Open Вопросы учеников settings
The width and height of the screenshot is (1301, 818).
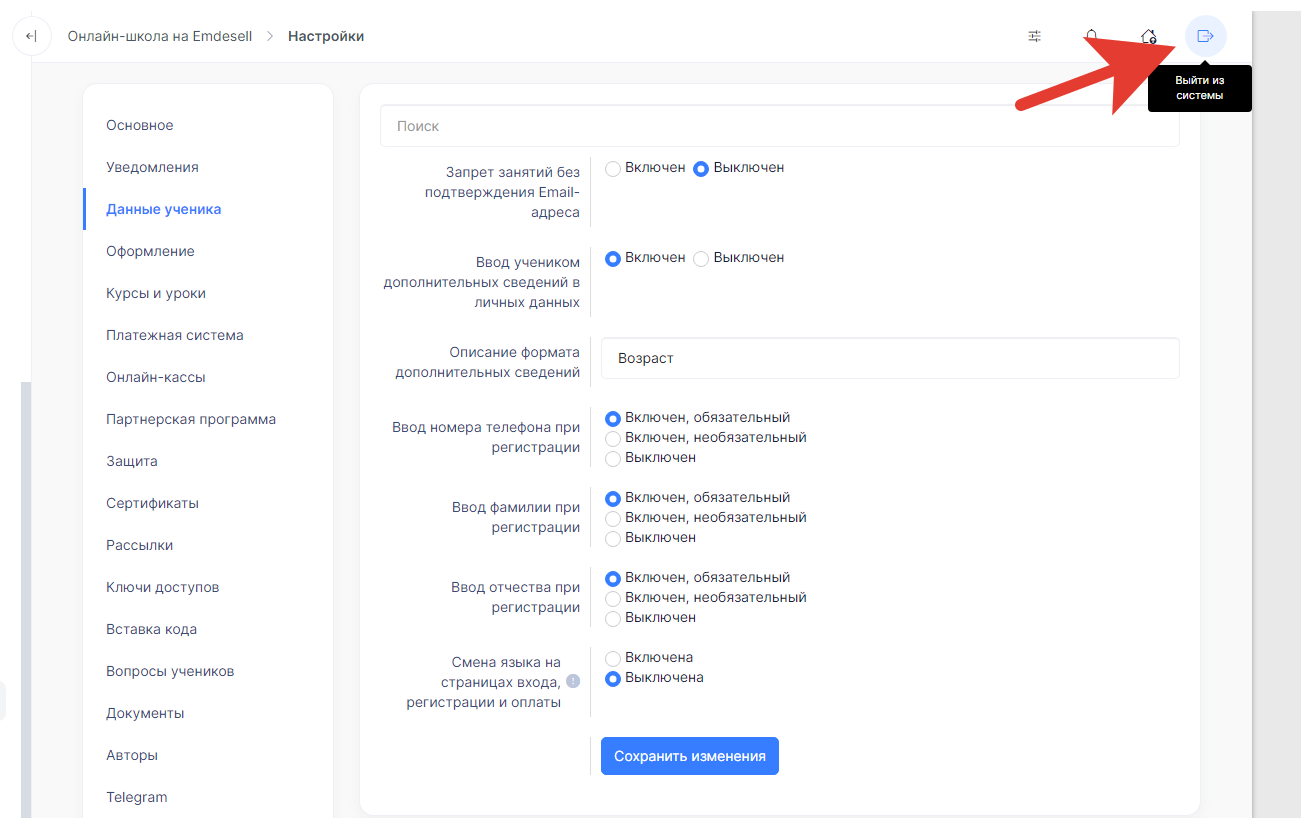(x=170, y=671)
